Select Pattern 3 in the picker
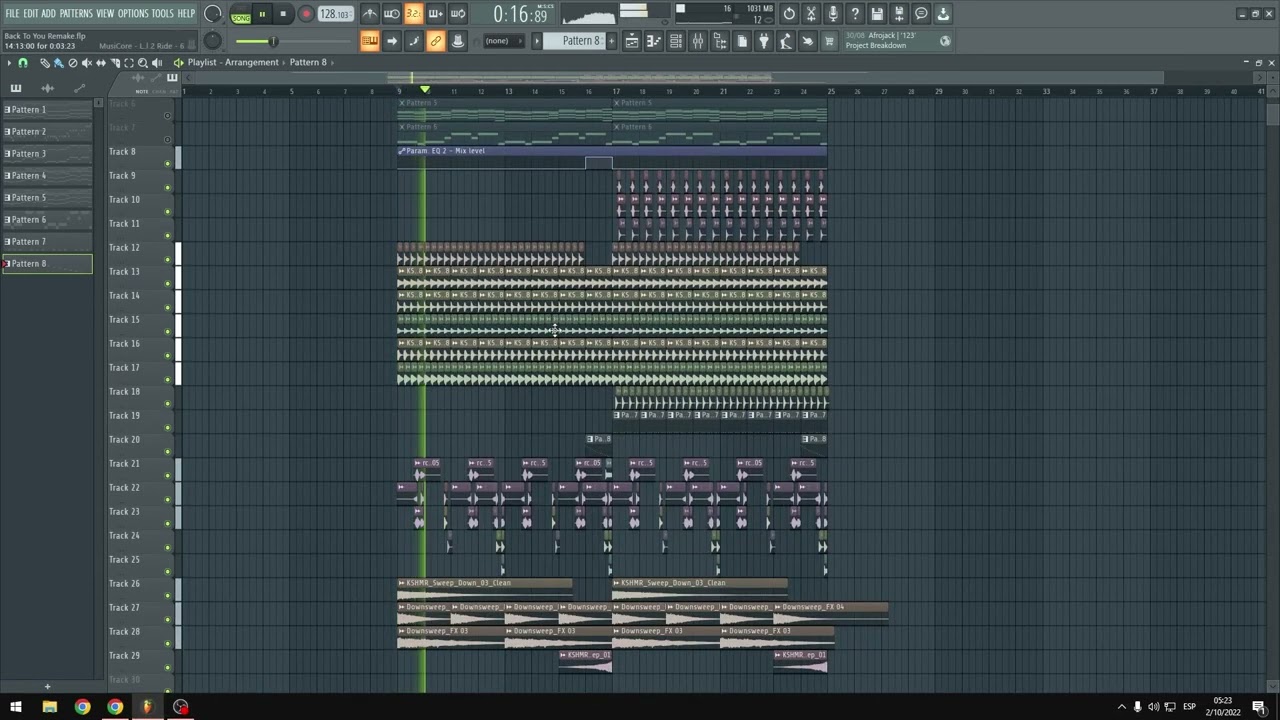This screenshot has height=720, width=1280. [47, 153]
